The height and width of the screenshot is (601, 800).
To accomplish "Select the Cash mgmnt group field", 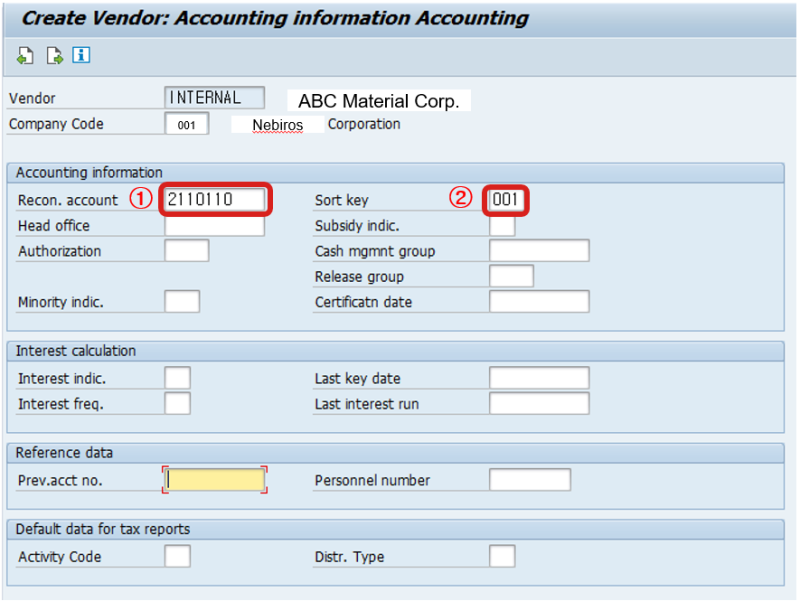I will (539, 251).
